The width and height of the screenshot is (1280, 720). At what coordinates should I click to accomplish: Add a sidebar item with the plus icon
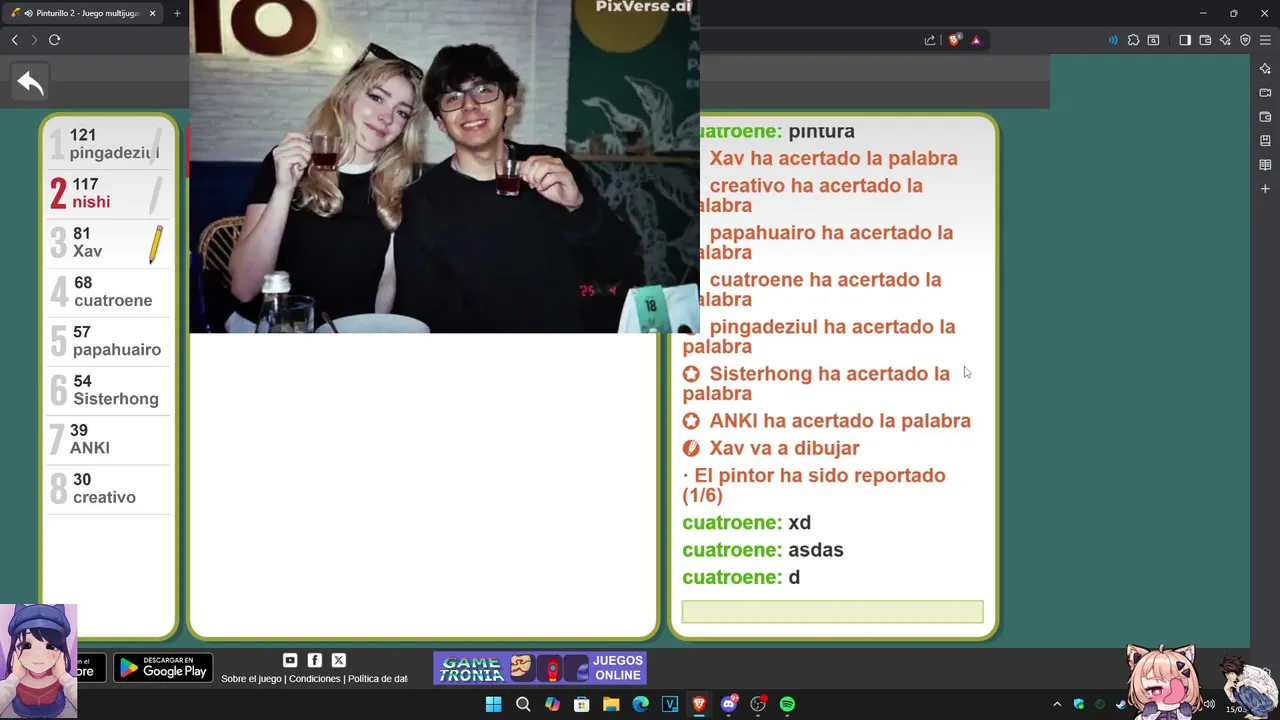point(1265,189)
